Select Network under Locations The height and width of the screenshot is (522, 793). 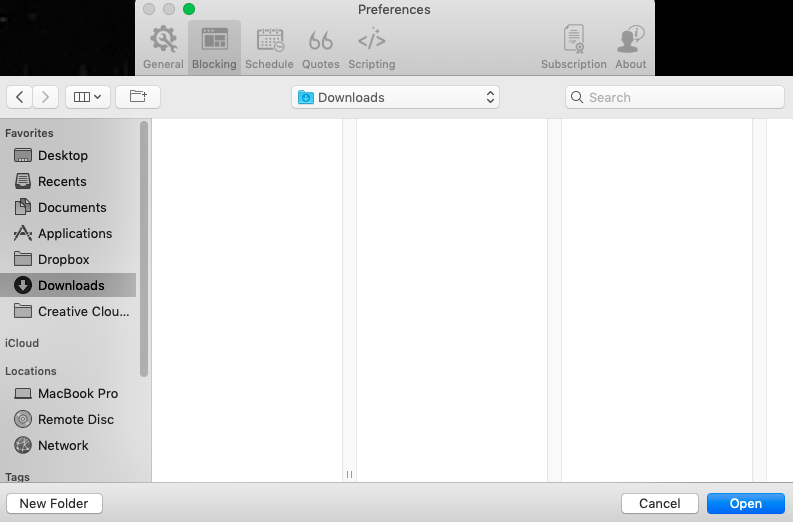[68, 445]
